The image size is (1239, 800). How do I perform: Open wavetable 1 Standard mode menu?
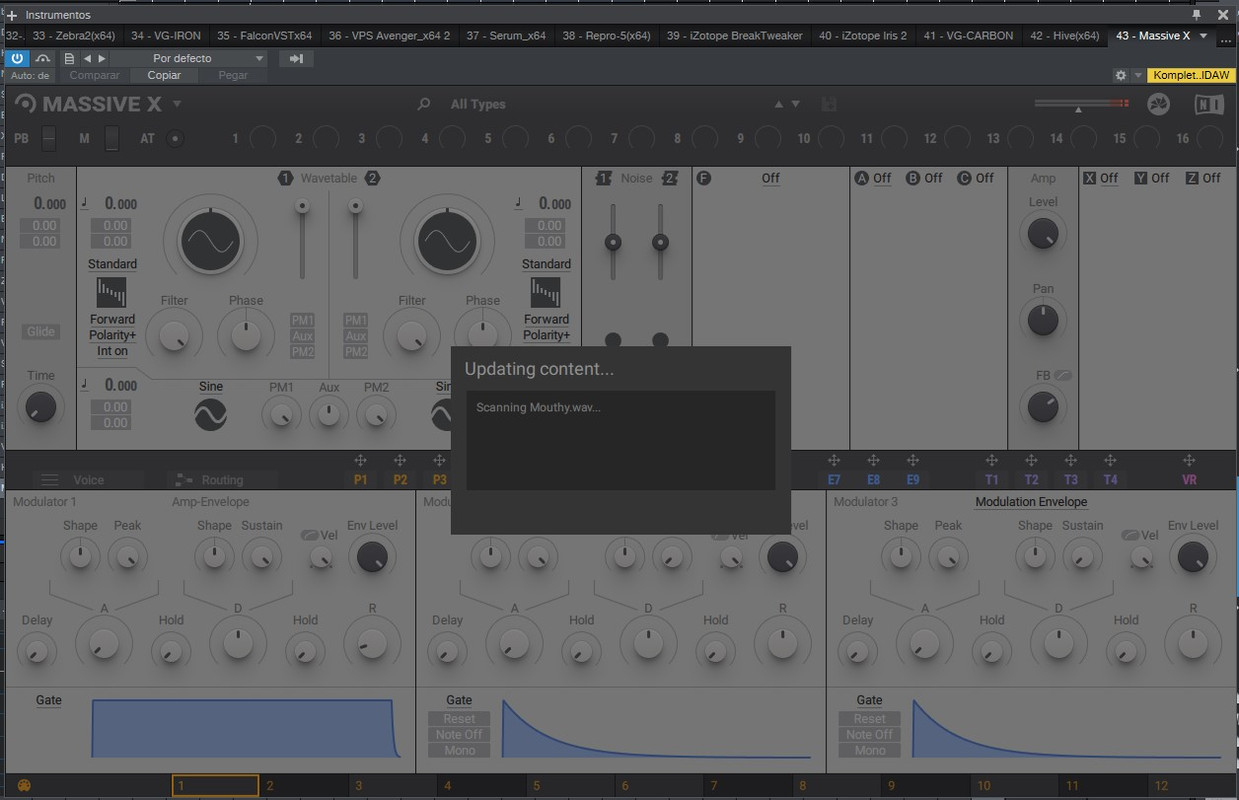coord(112,264)
